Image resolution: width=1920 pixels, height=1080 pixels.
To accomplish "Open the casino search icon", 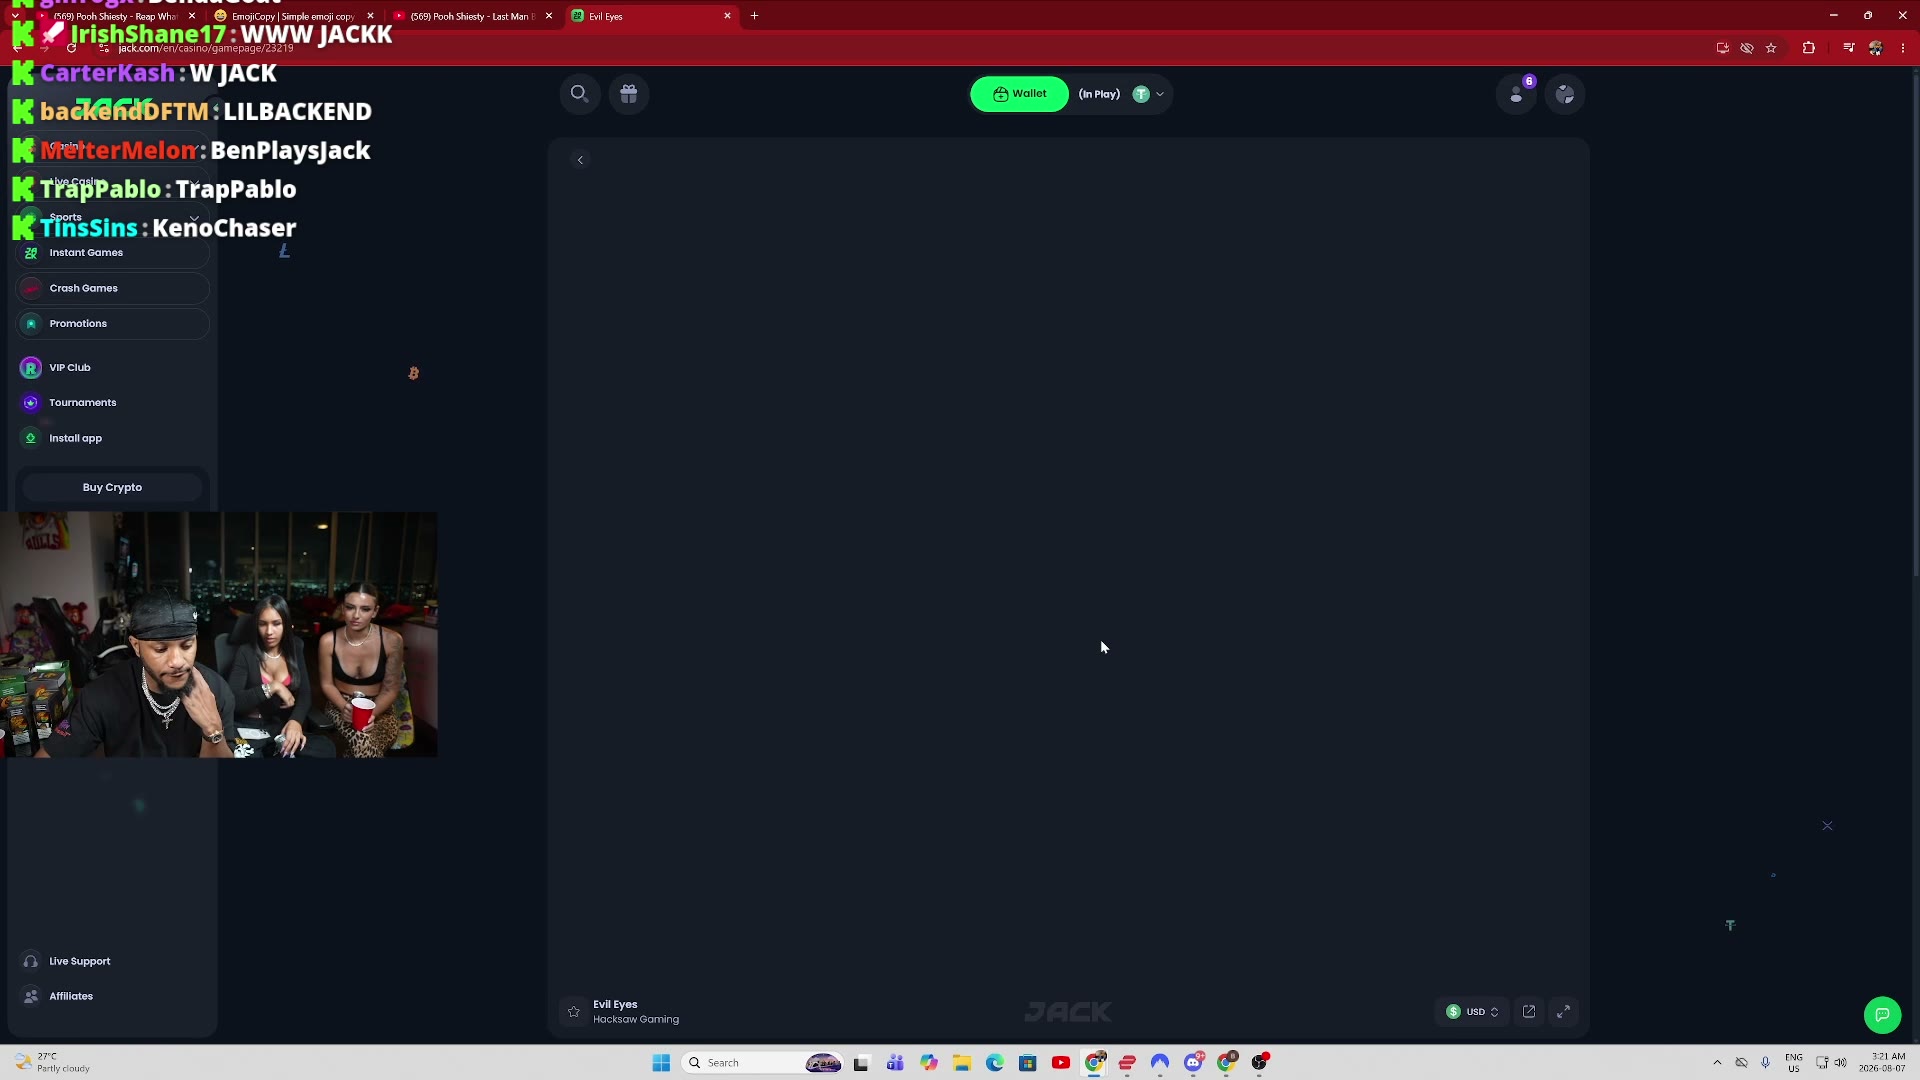I will pyautogui.click(x=579, y=94).
